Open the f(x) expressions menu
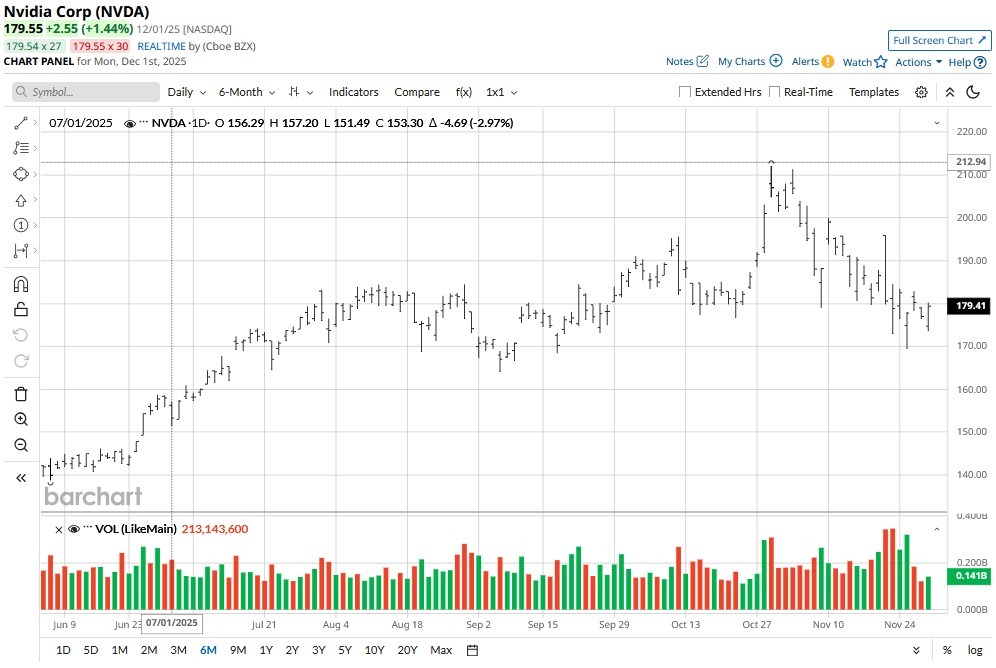The width and height of the screenshot is (996, 668). click(464, 92)
